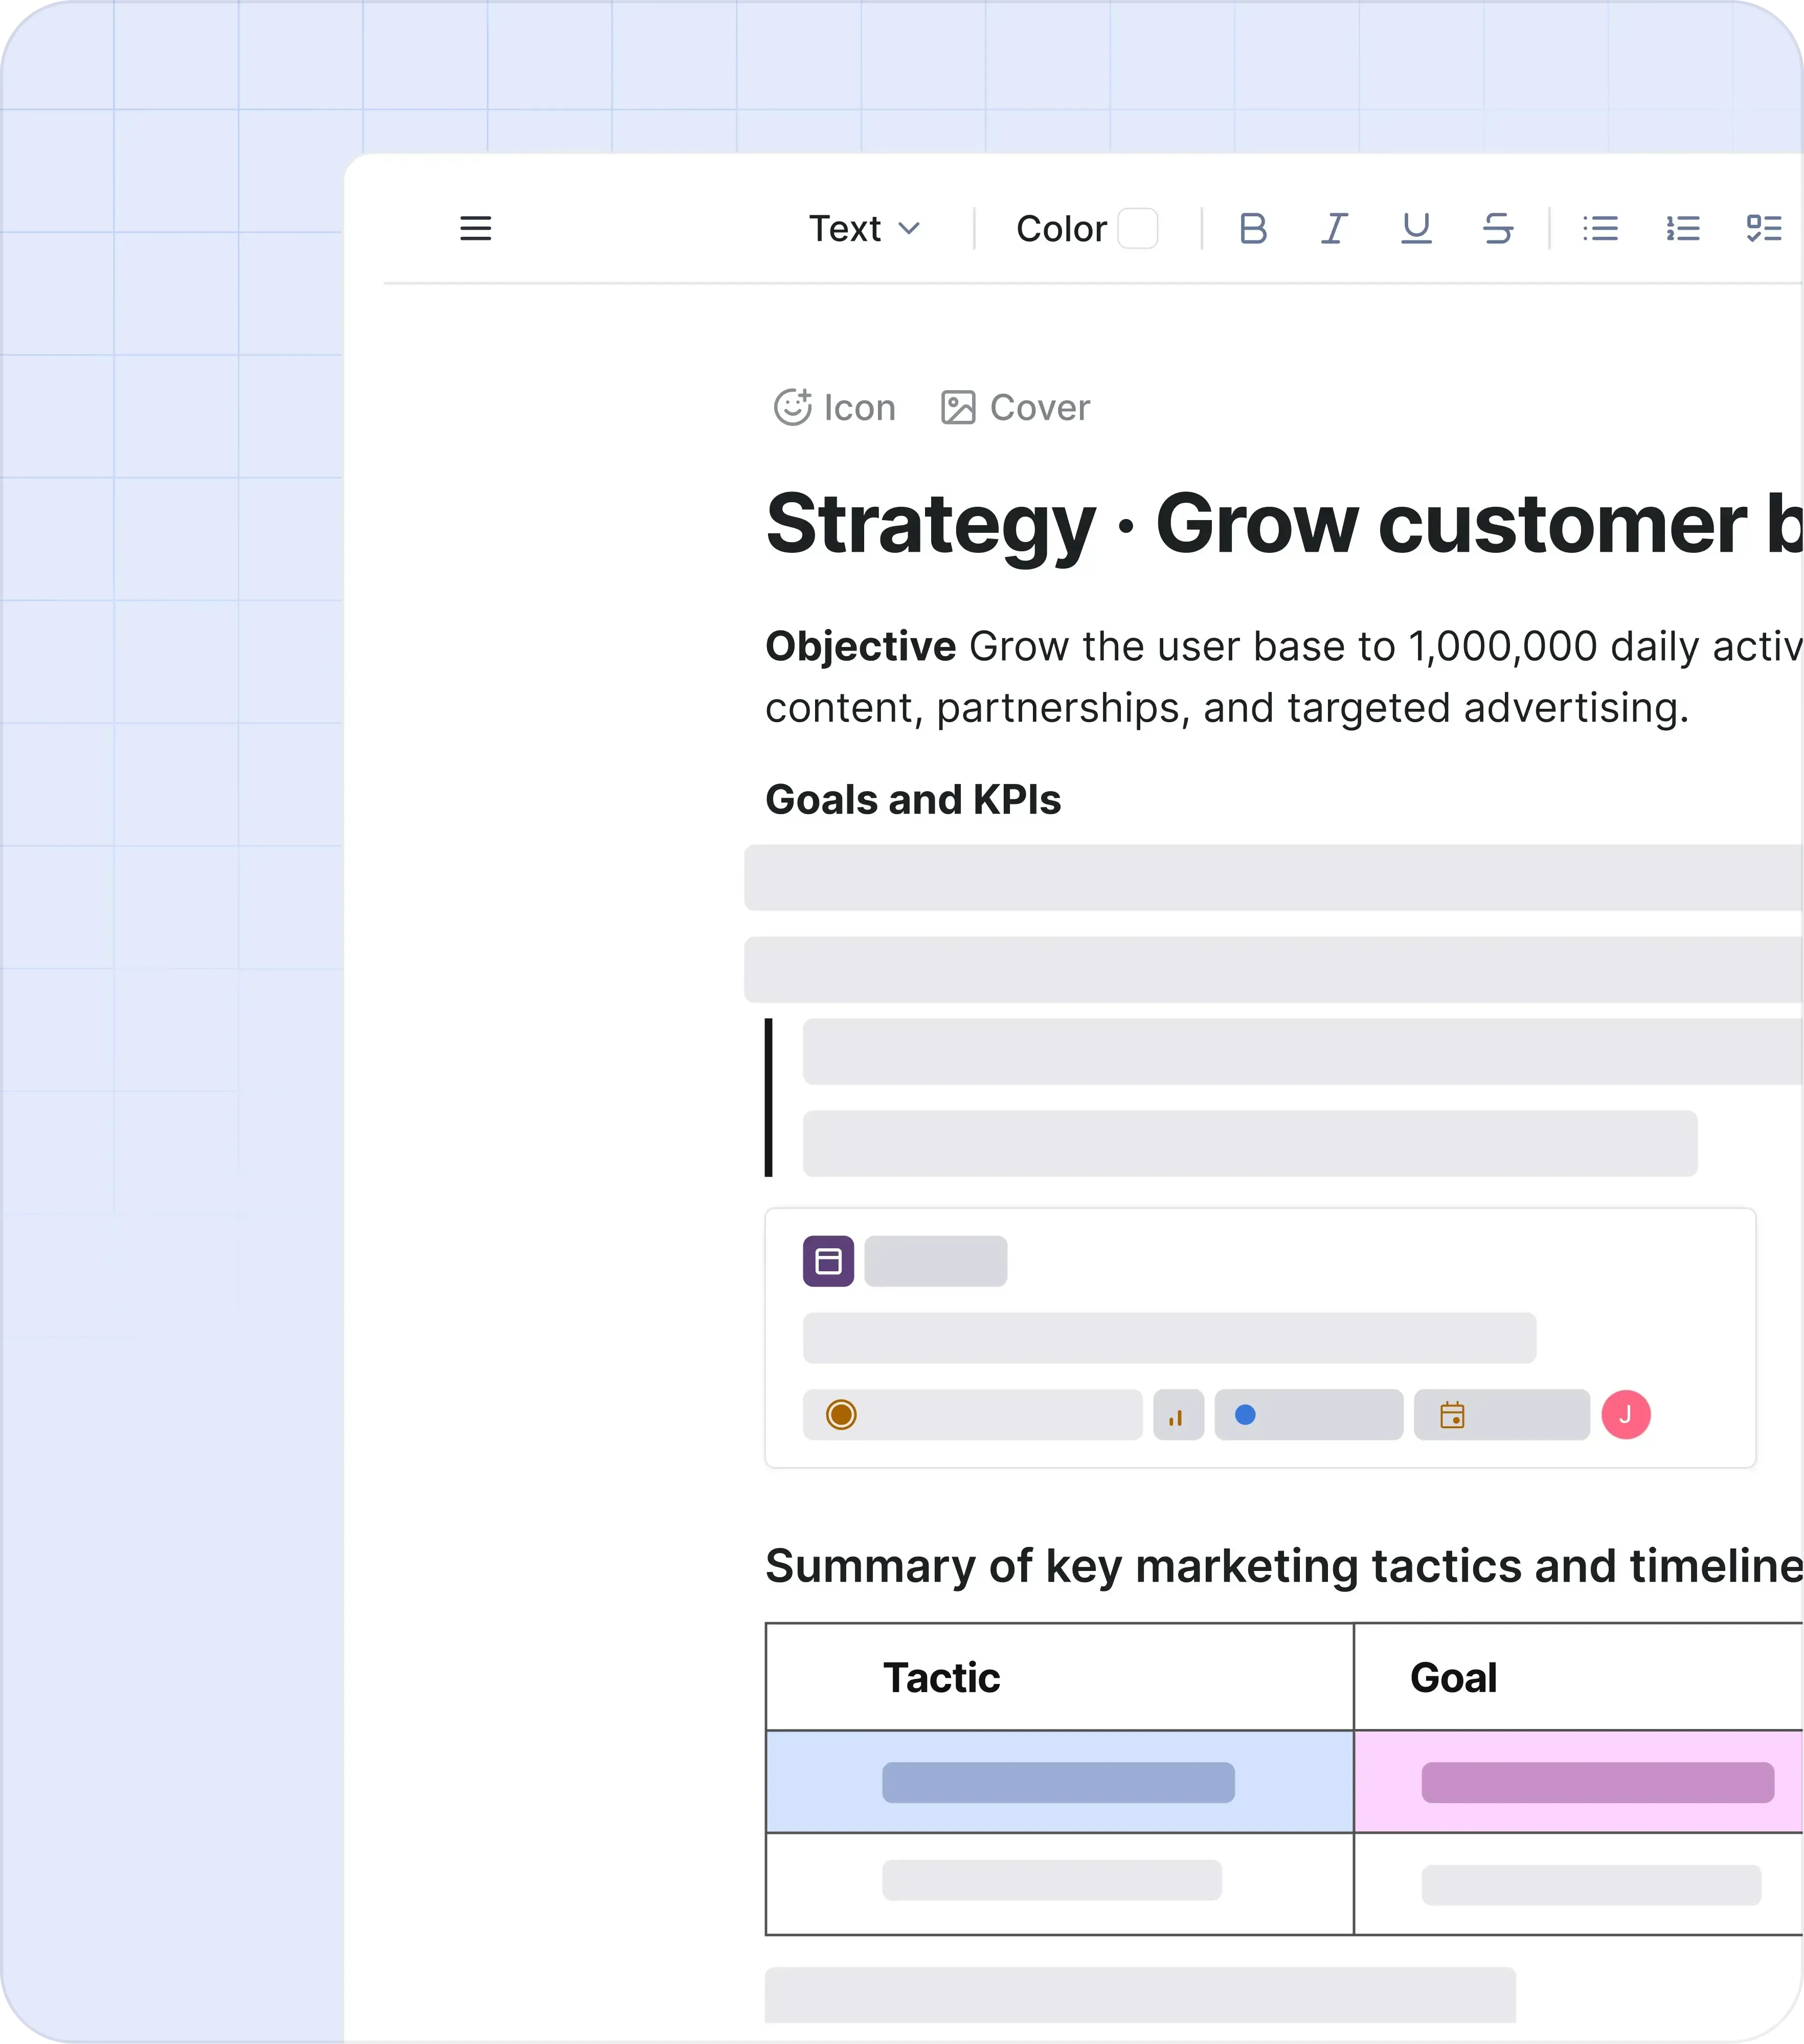
Task: Toggle bold formatting in the toolbar
Action: pos(1253,229)
